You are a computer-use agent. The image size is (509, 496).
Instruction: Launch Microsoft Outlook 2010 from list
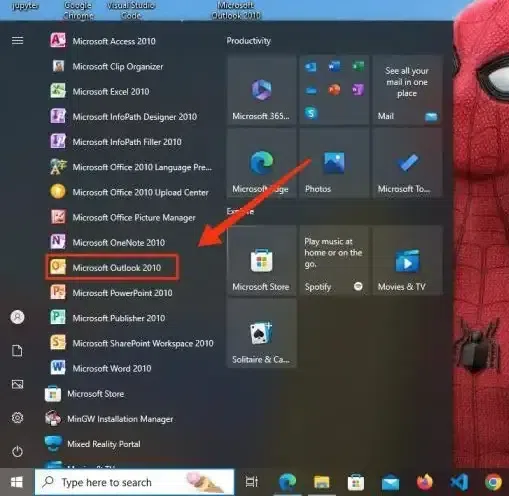tap(113, 267)
